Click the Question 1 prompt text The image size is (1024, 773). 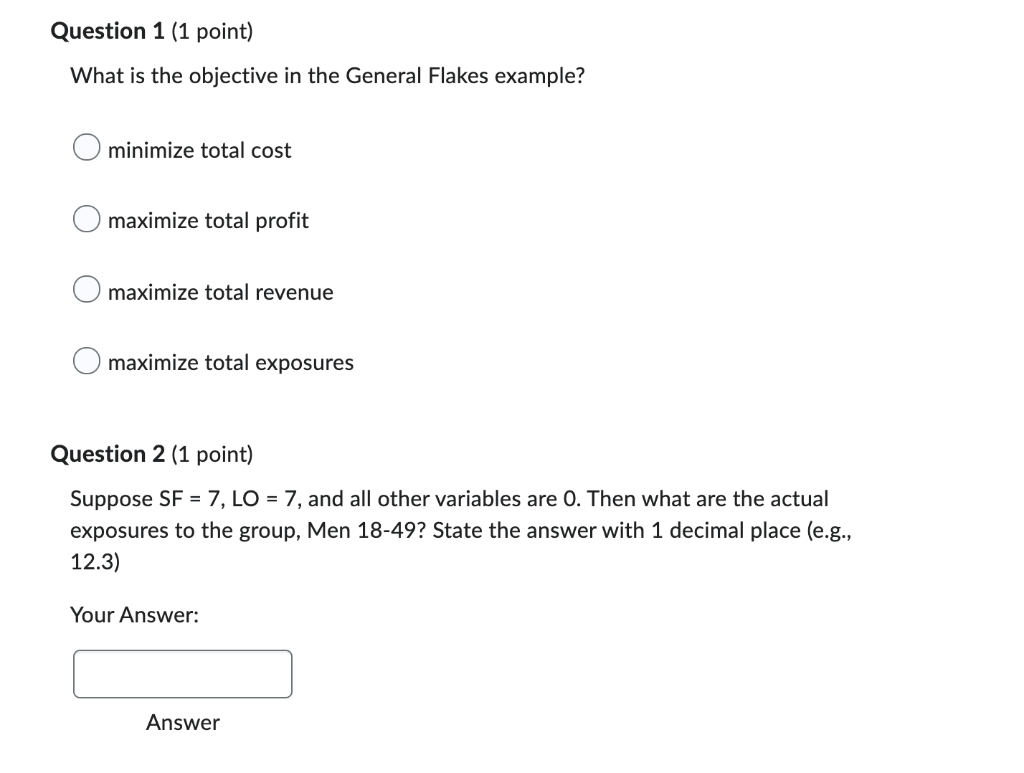click(327, 75)
